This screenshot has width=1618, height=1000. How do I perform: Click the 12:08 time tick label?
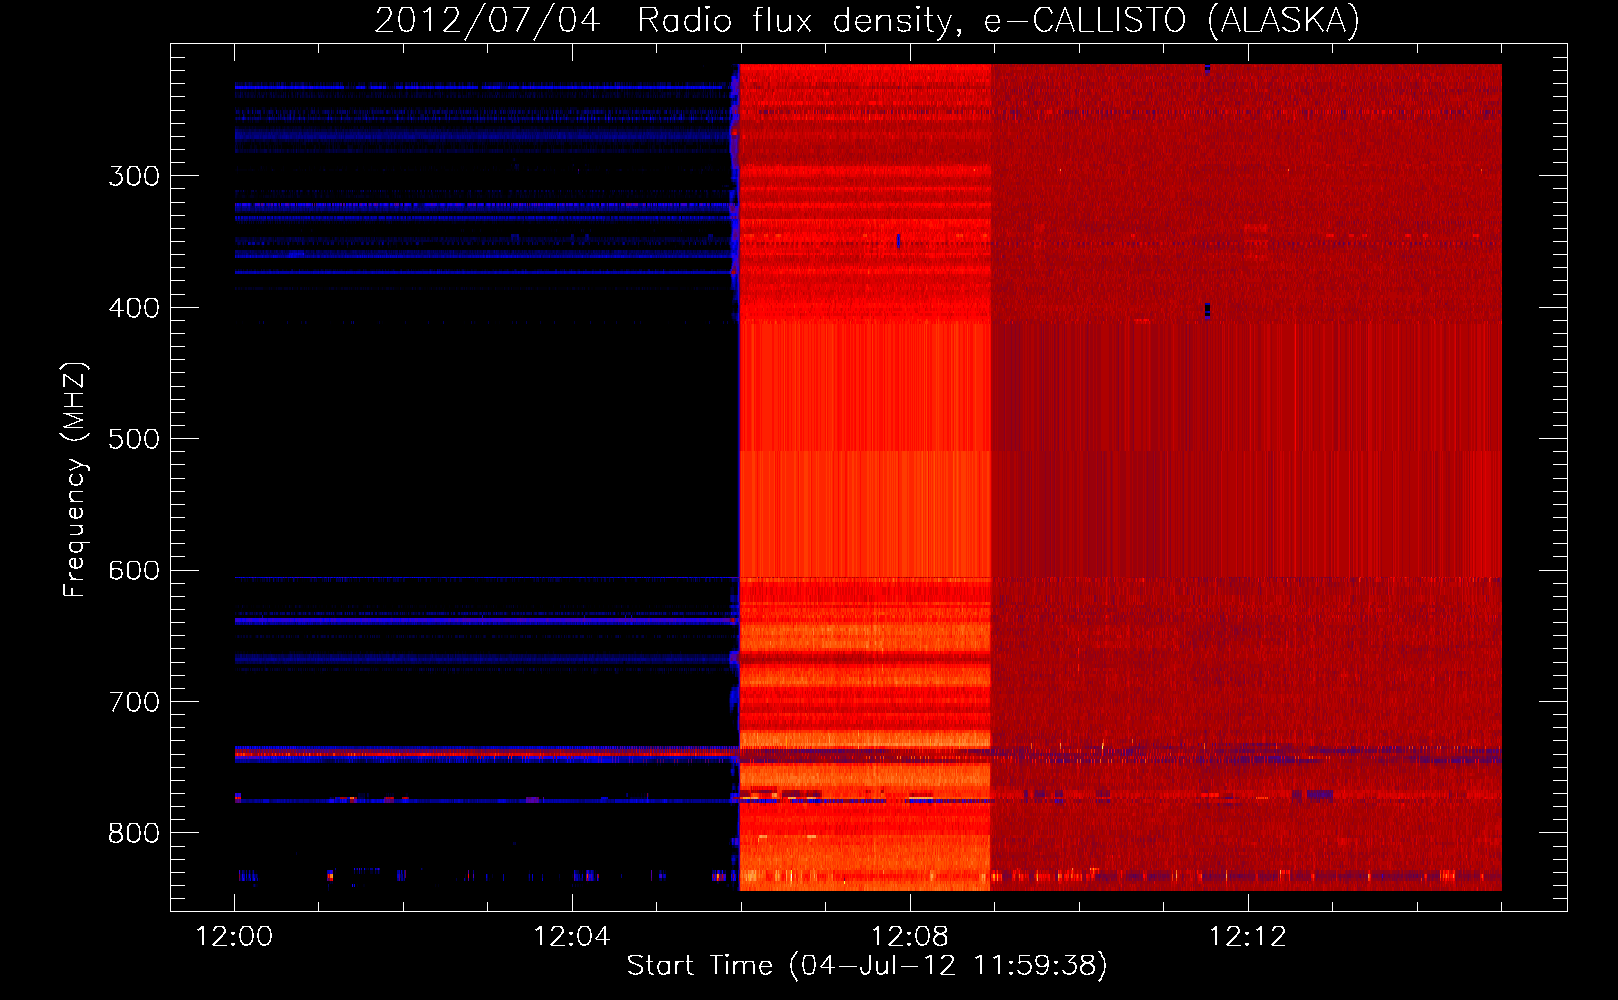[910, 937]
